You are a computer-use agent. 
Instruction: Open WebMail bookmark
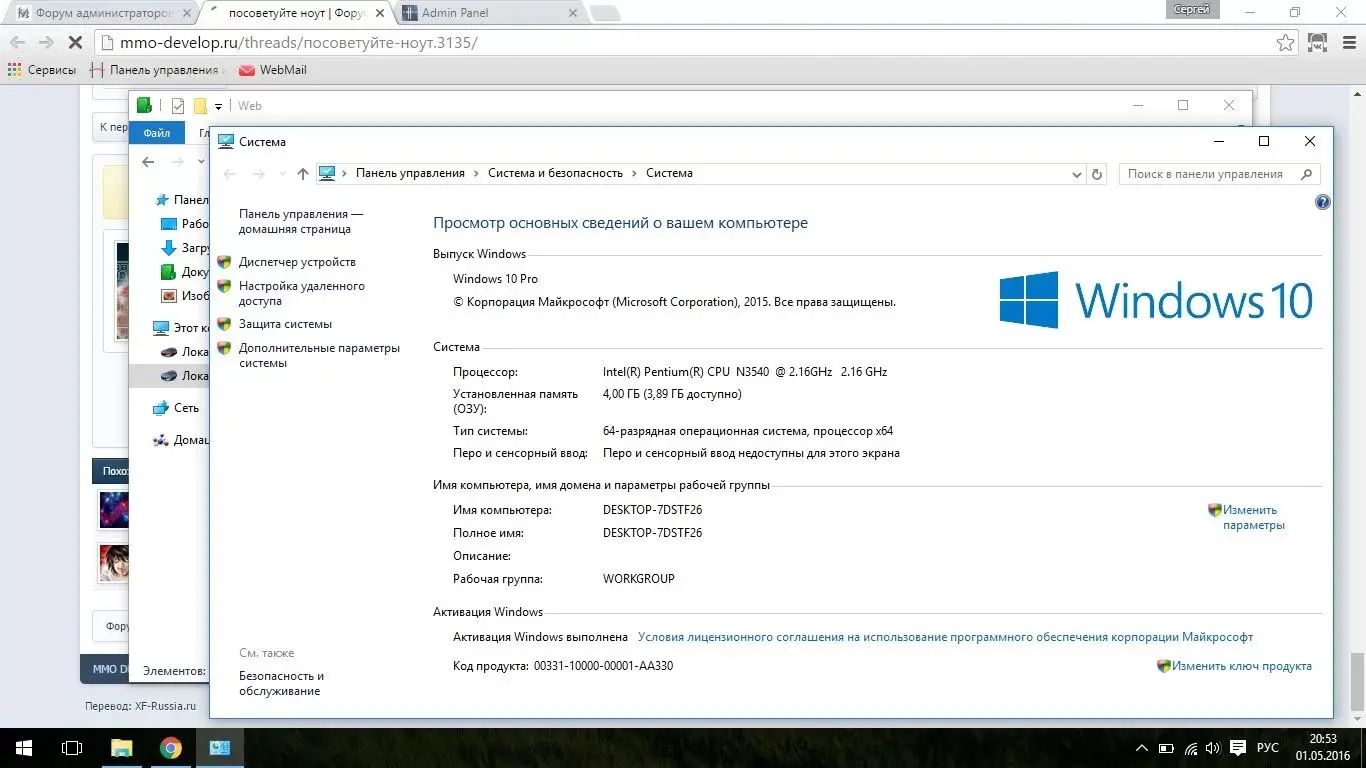273,70
